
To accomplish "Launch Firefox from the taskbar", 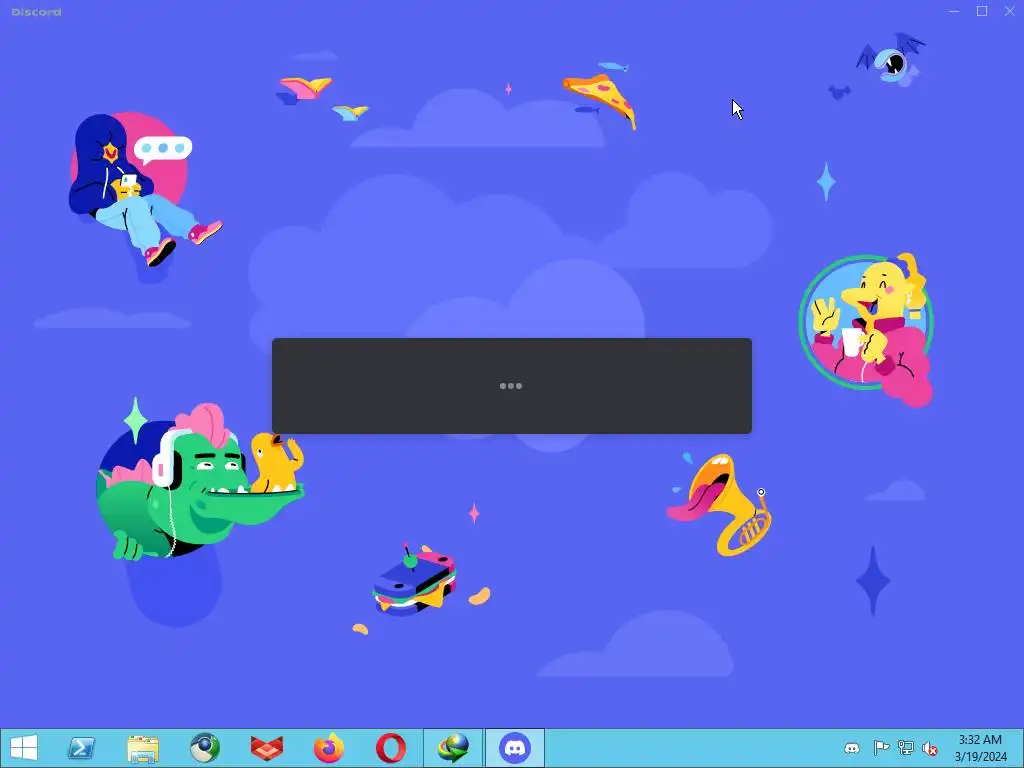I will pyautogui.click(x=328, y=748).
